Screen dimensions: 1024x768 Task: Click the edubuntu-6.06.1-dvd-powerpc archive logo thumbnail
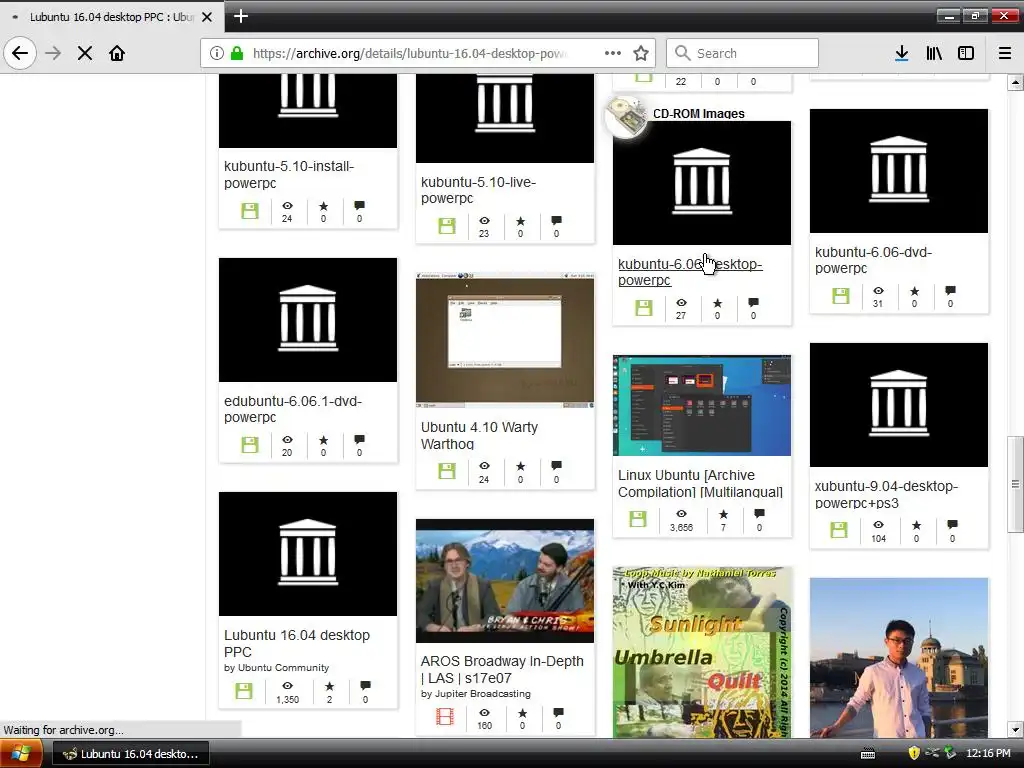coord(308,320)
